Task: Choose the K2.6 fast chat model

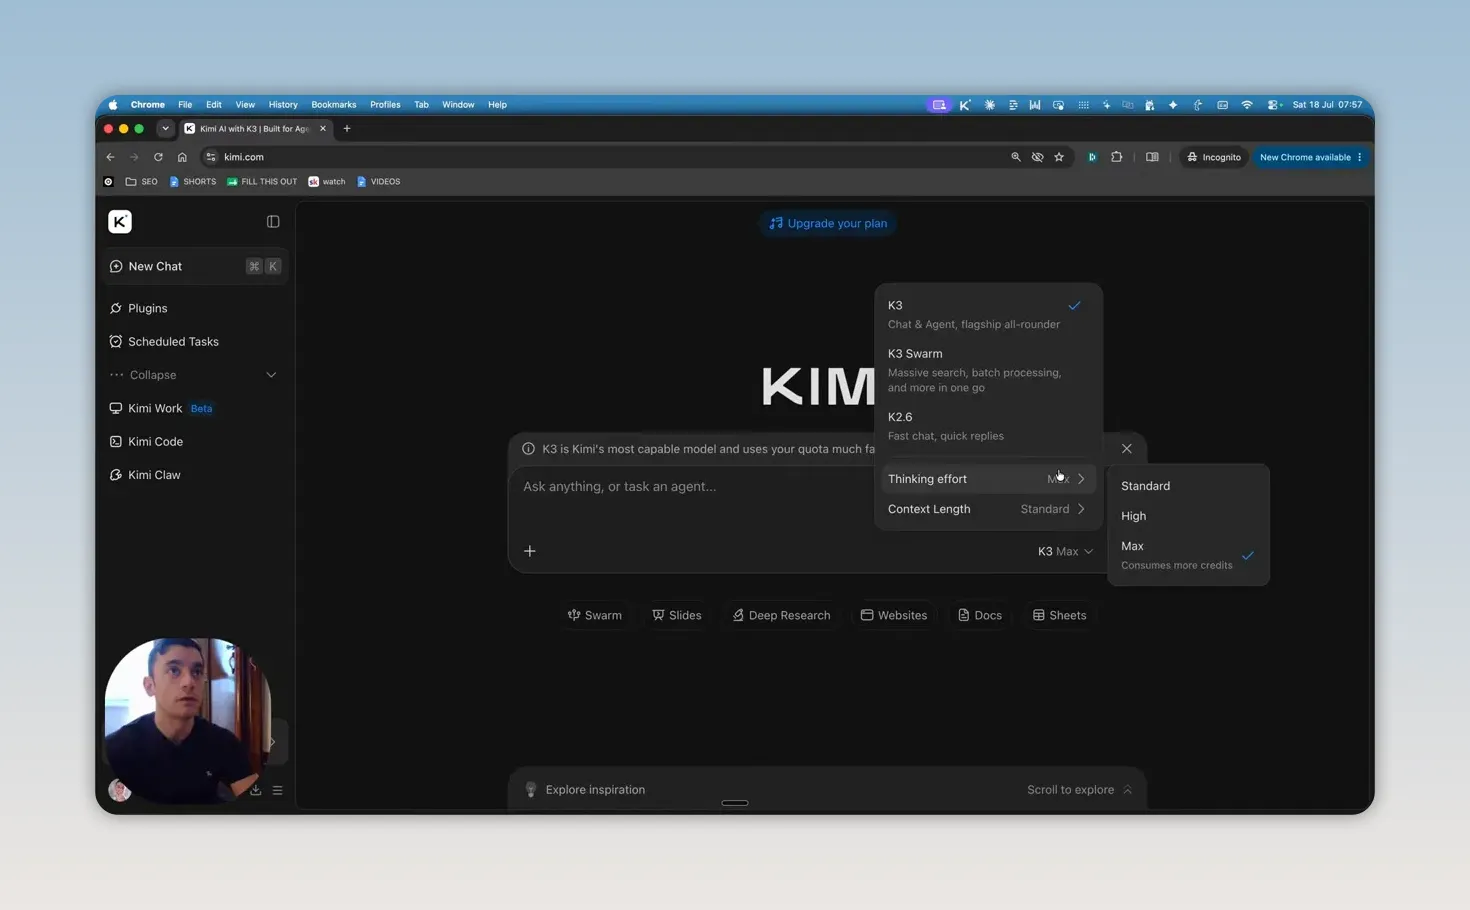Action: click(988, 426)
